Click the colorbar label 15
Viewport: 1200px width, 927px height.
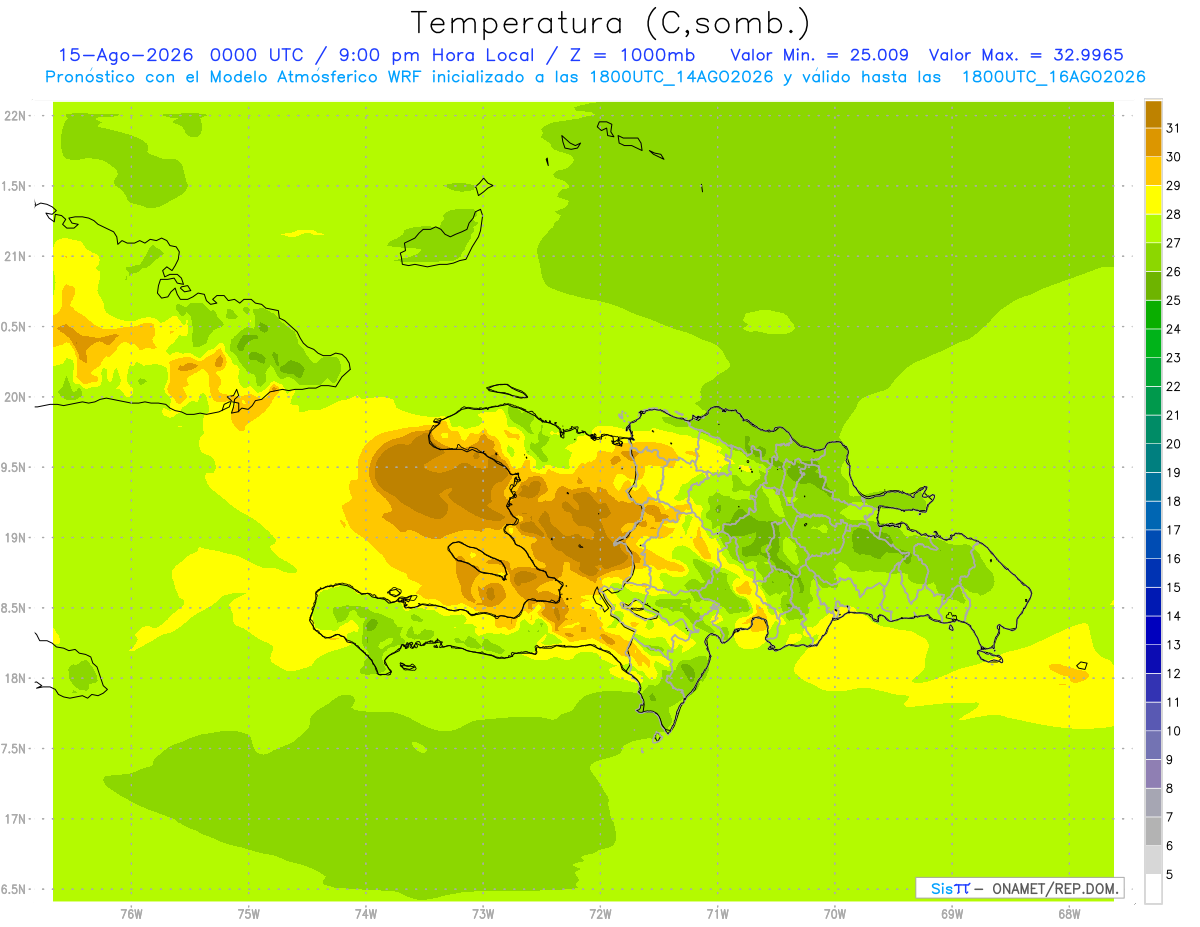tap(1174, 588)
